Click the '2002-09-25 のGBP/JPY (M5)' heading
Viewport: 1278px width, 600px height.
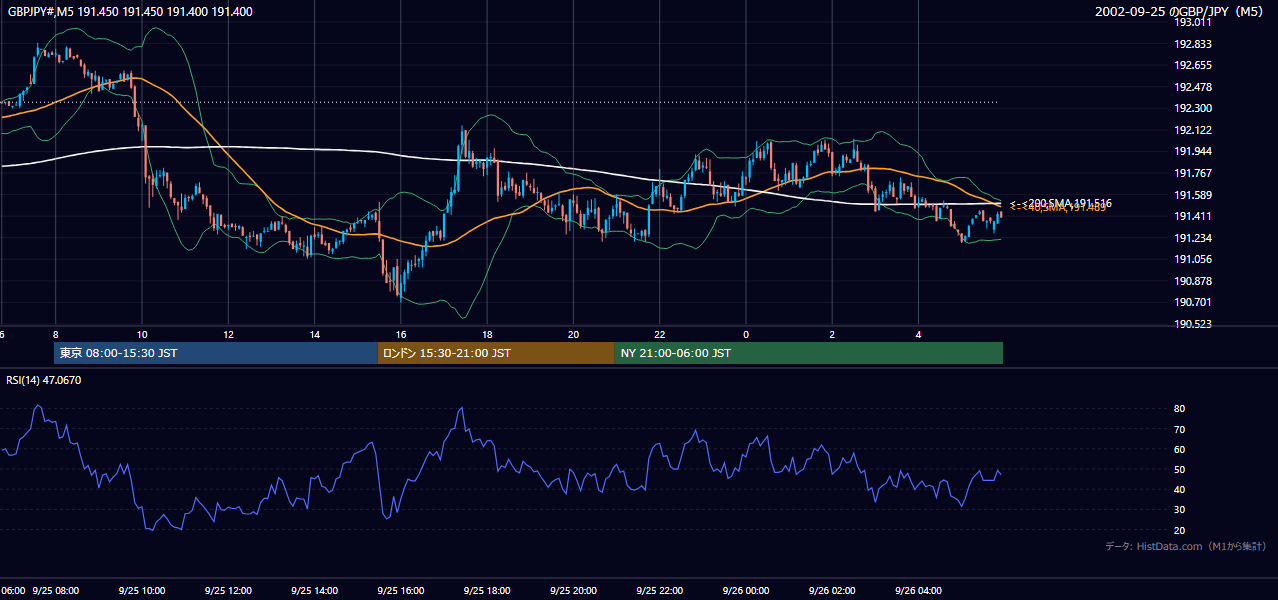pos(1180,12)
